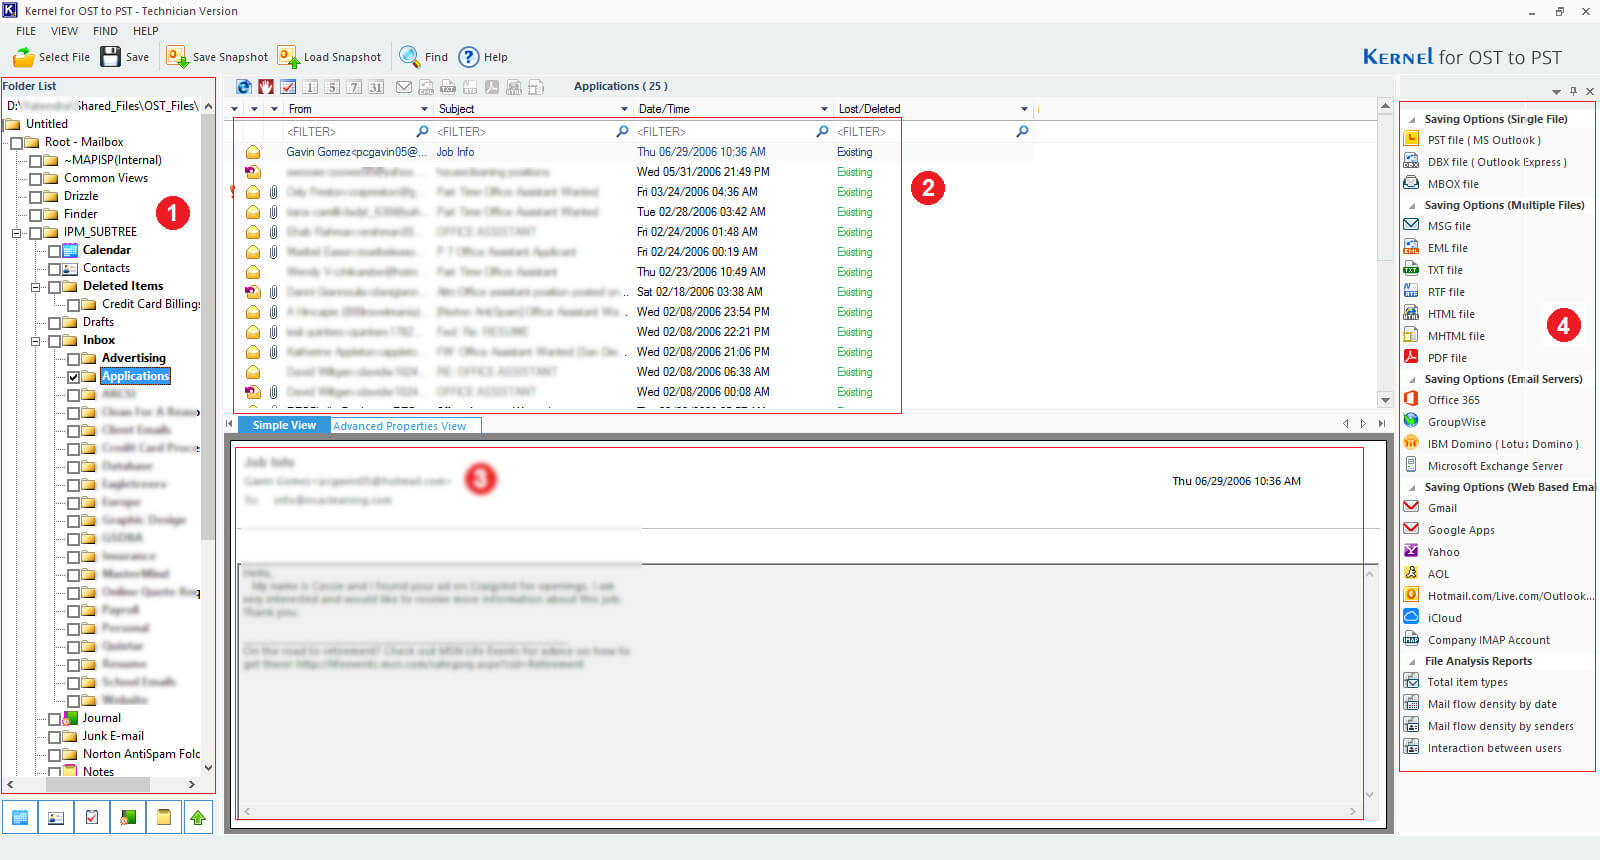Collapse the Inbox tree node
The image size is (1600, 860).
36,341
